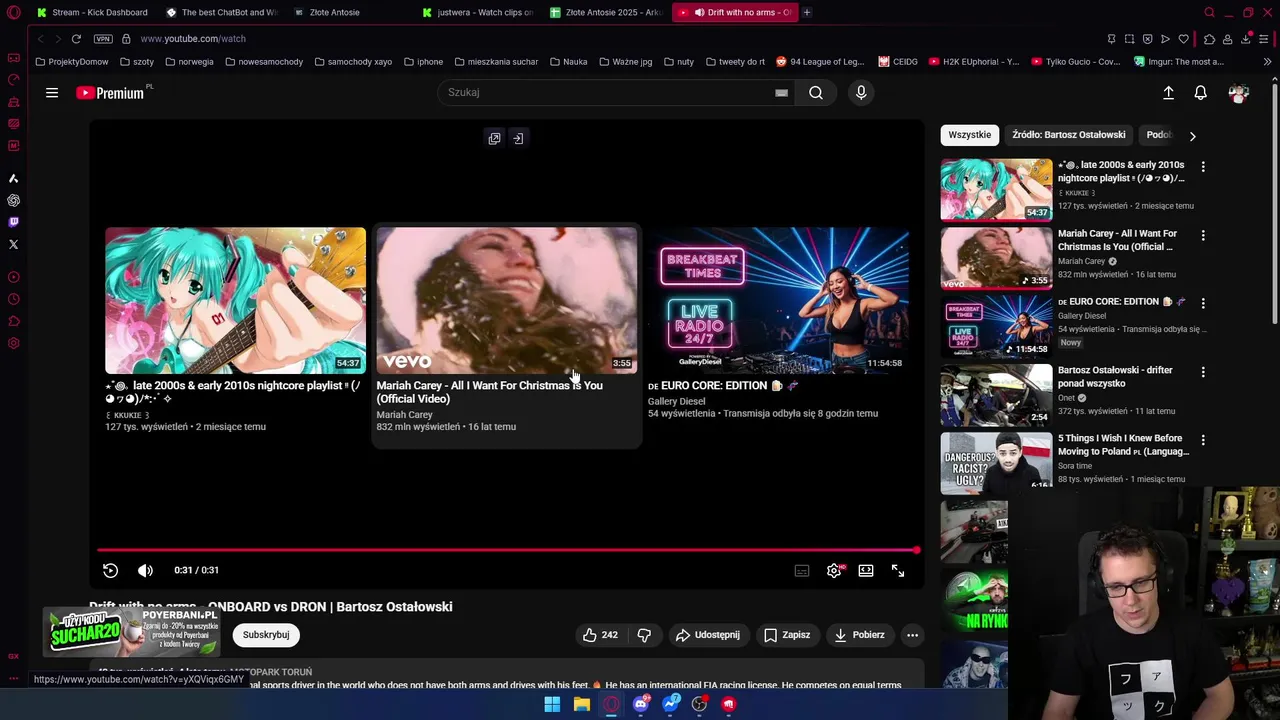This screenshot has width=1280, height=720.
Task: Click the search magnifier button
Action: pos(816,93)
